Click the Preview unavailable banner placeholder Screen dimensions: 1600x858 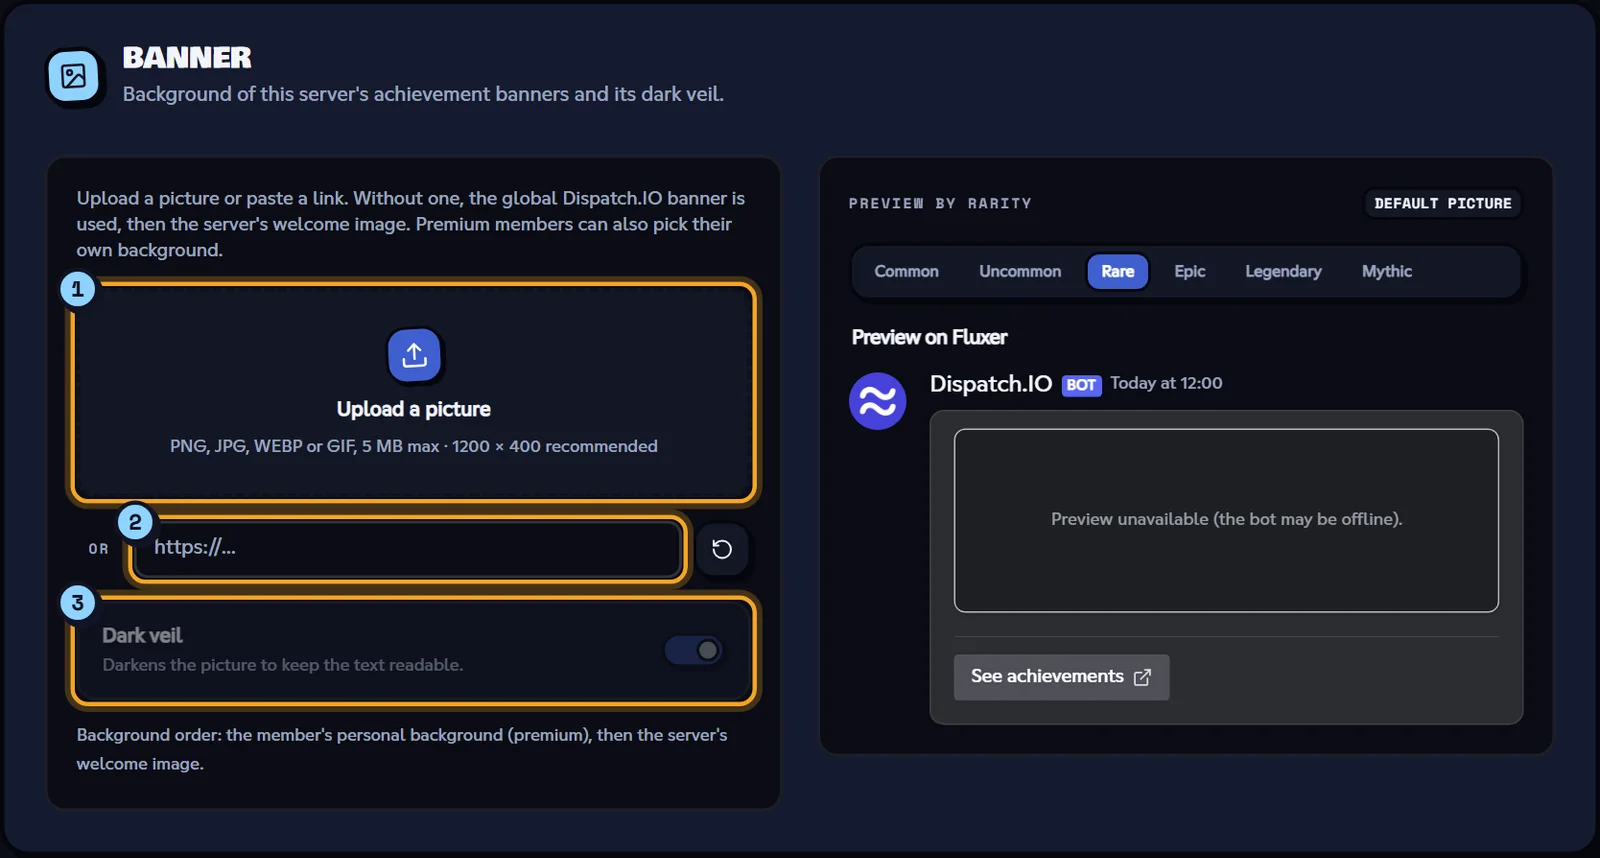[x=1226, y=520]
